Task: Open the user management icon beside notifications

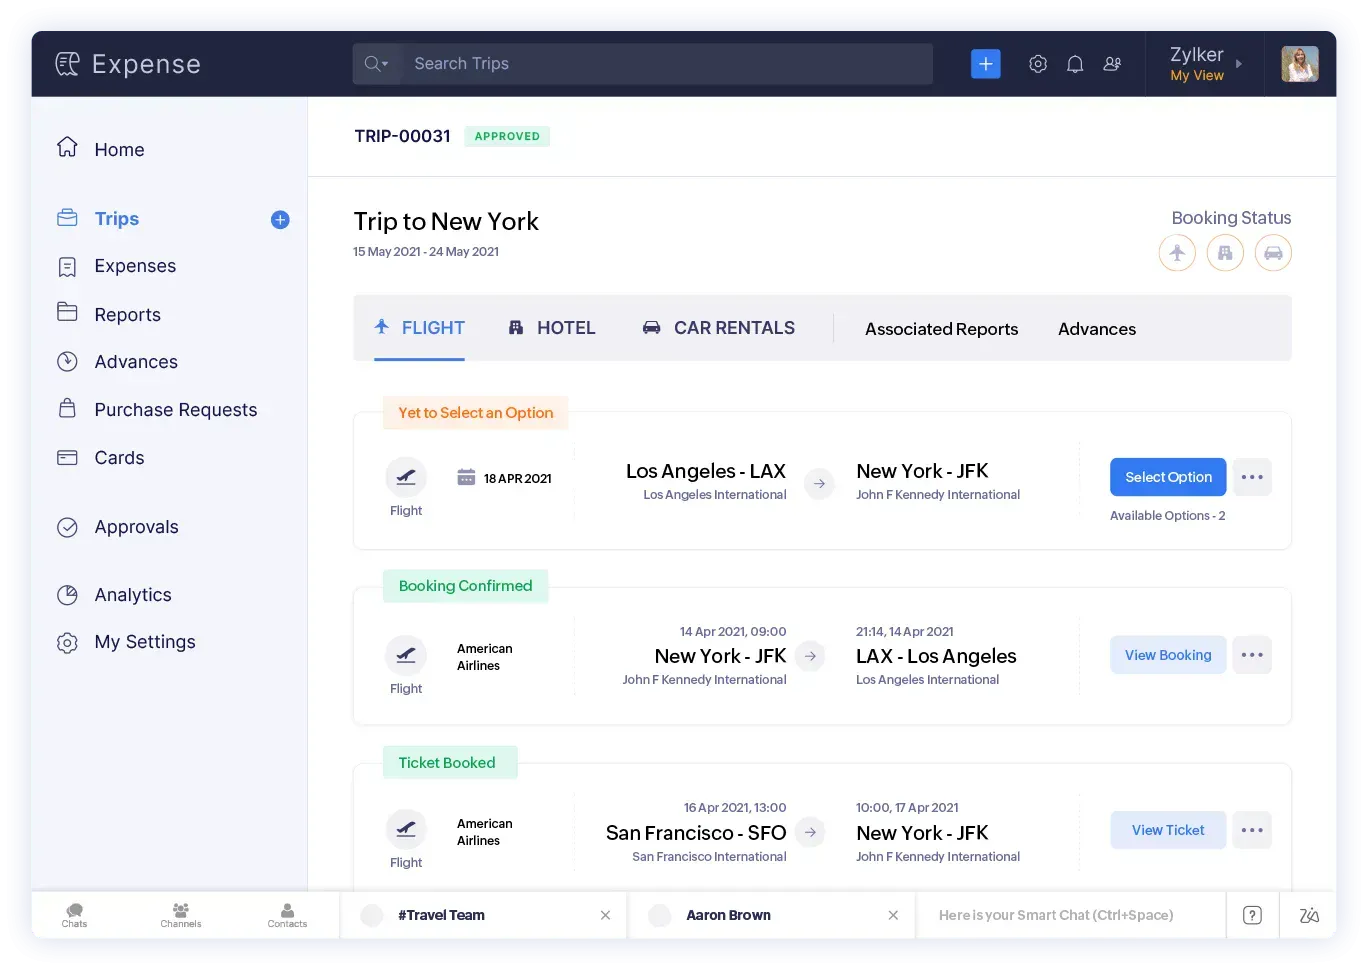Action: point(1112,63)
